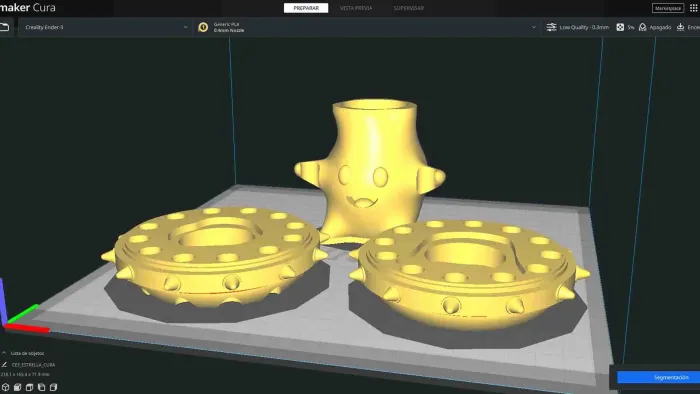Collapse the Lista de objetos panel
Viewport: 700px width, 394px height.
tap(4, 353)
